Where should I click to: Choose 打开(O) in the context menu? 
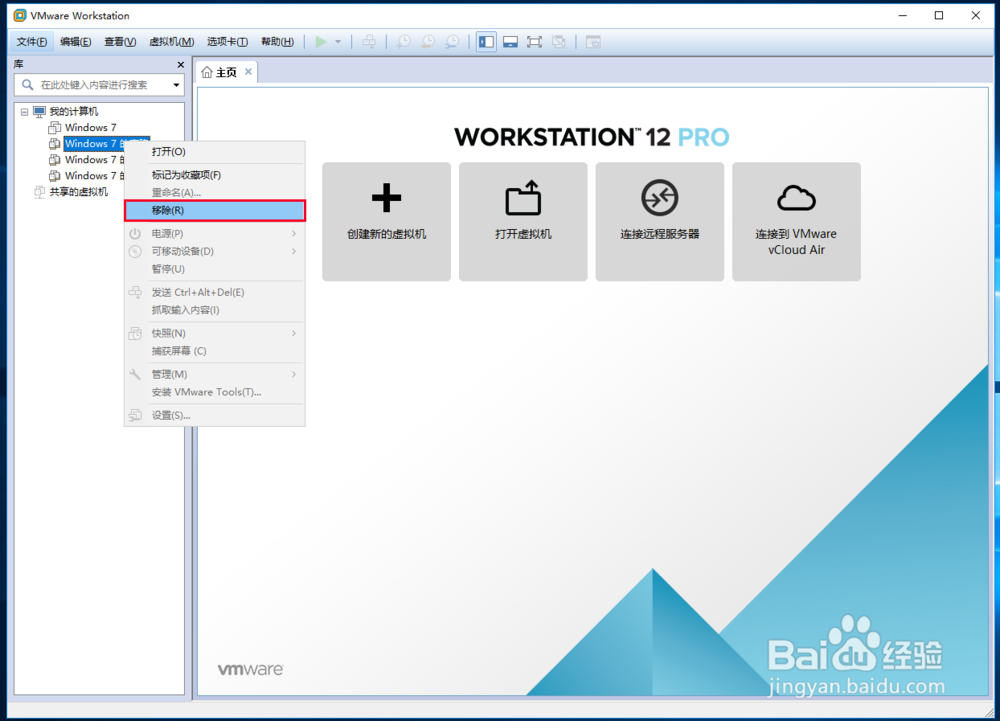(214, 152)
